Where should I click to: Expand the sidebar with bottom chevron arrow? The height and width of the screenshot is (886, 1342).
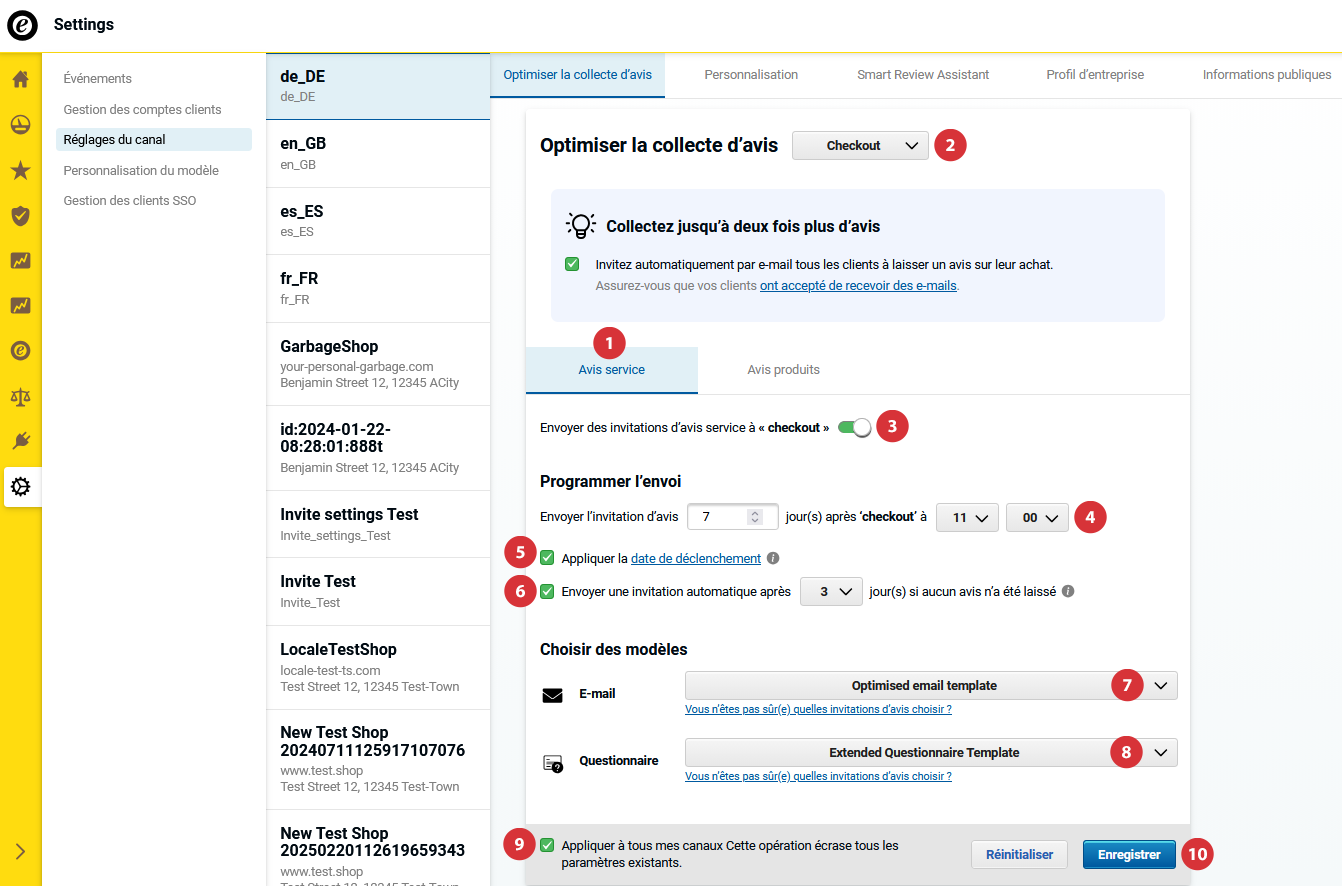(20, 852)
